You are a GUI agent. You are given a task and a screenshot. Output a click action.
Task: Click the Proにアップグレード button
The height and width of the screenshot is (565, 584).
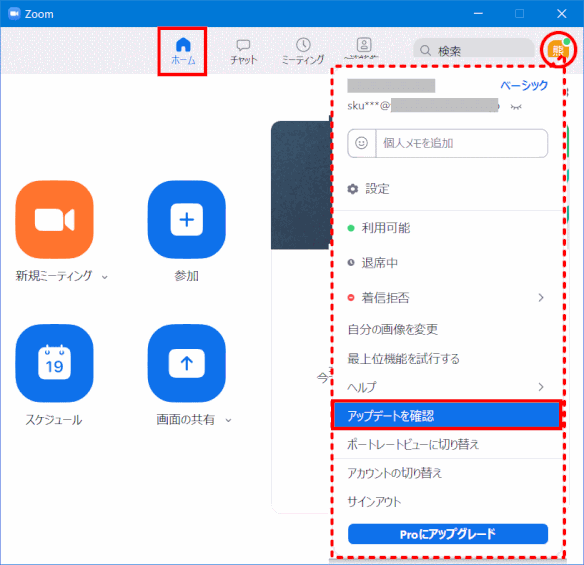[448, 534]
